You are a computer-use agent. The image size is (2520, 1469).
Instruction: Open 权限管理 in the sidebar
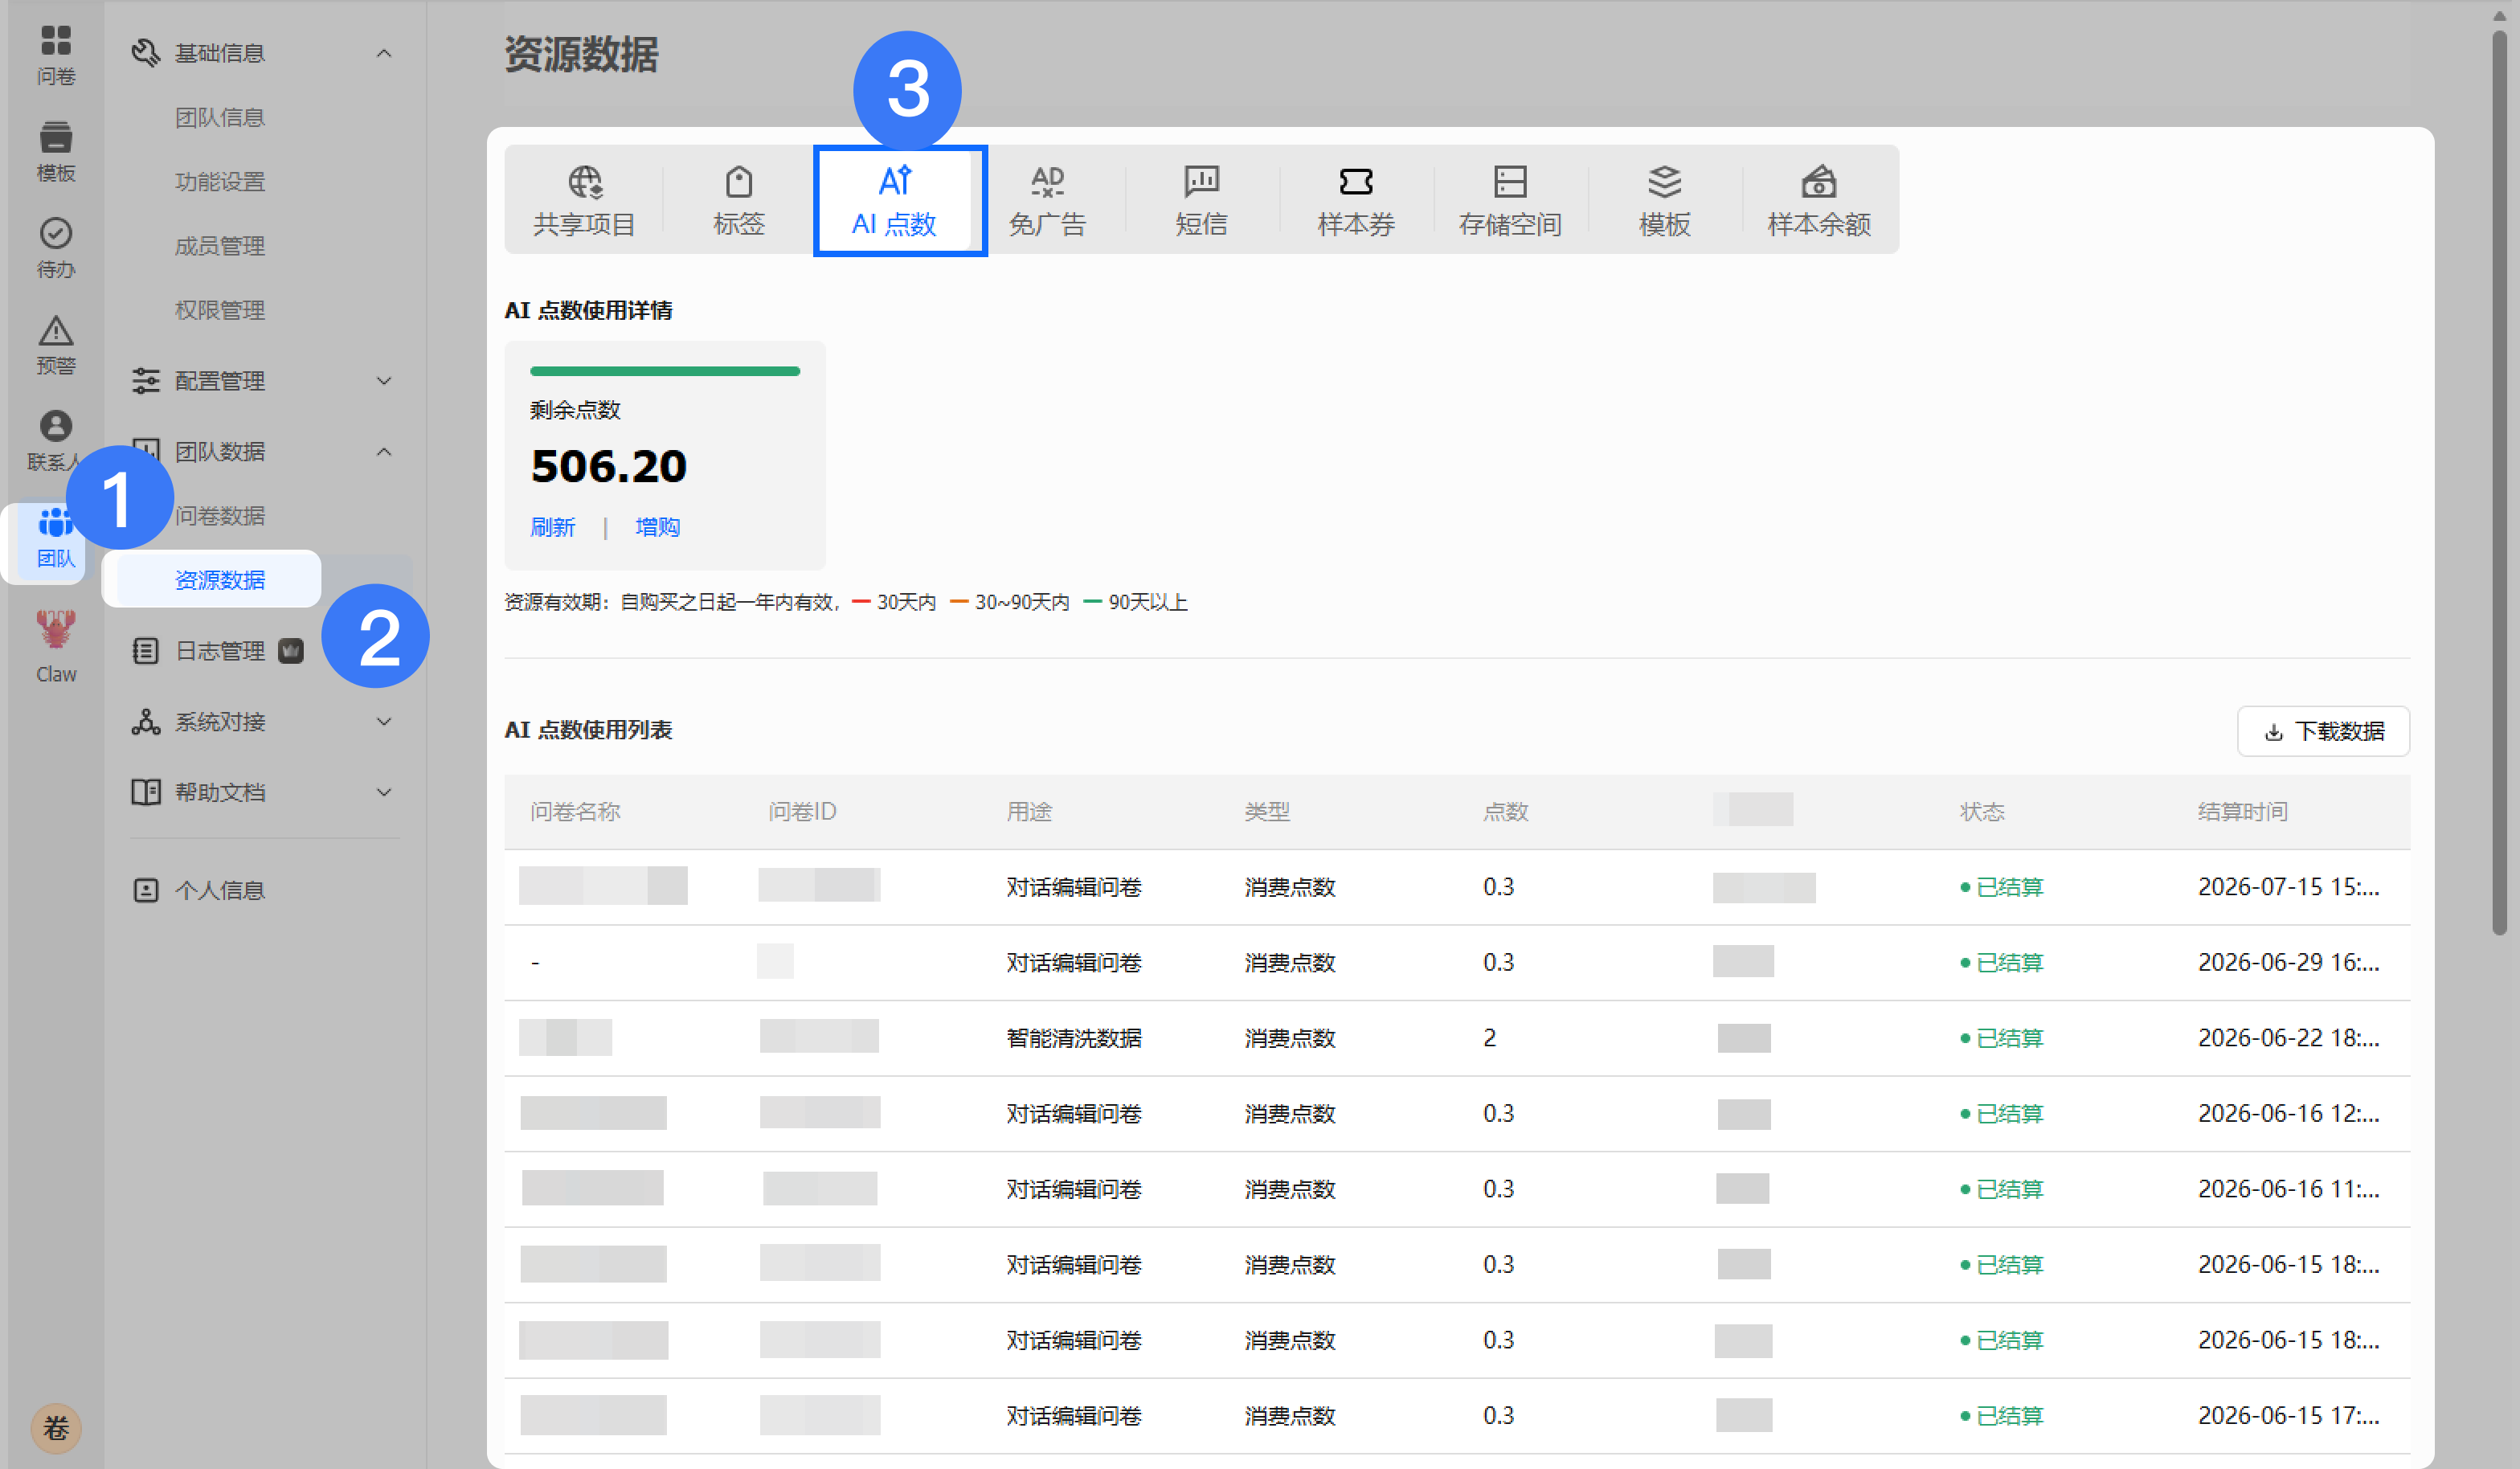point(220,310)
